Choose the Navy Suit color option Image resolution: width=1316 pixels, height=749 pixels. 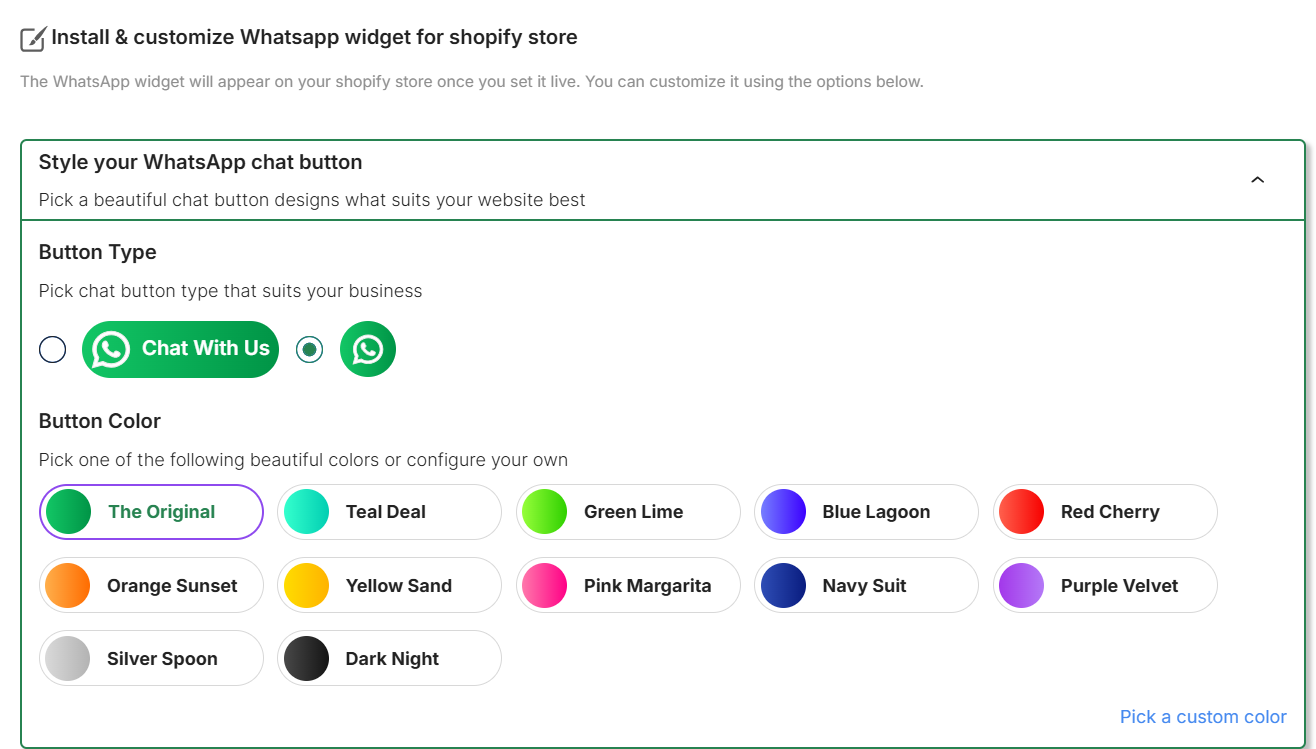click(x=866, y=585)
